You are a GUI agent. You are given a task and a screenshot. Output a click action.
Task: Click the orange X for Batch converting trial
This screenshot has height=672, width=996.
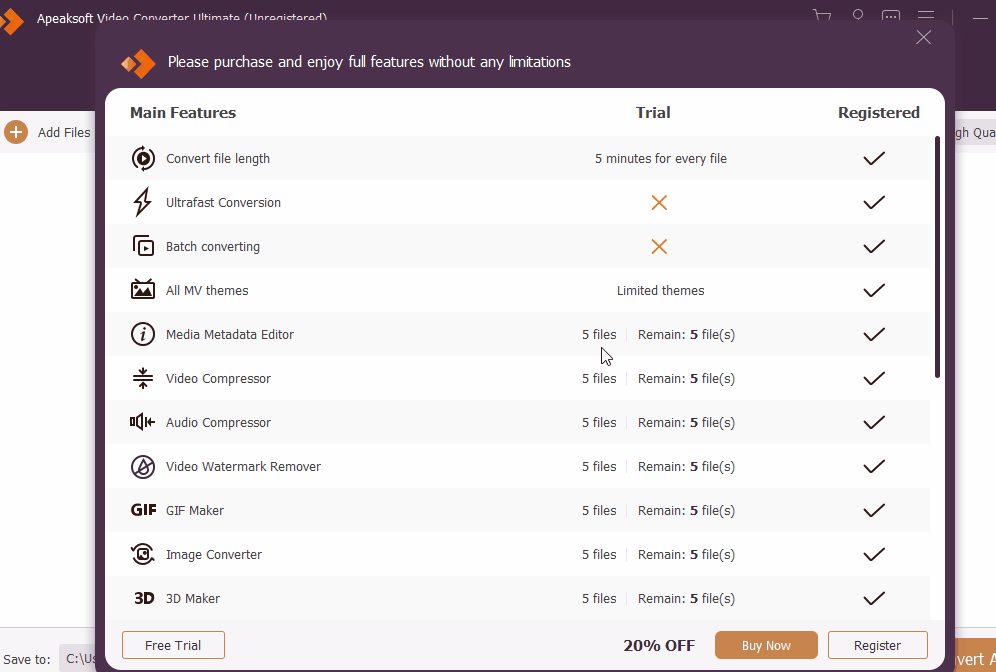[659, 246]
